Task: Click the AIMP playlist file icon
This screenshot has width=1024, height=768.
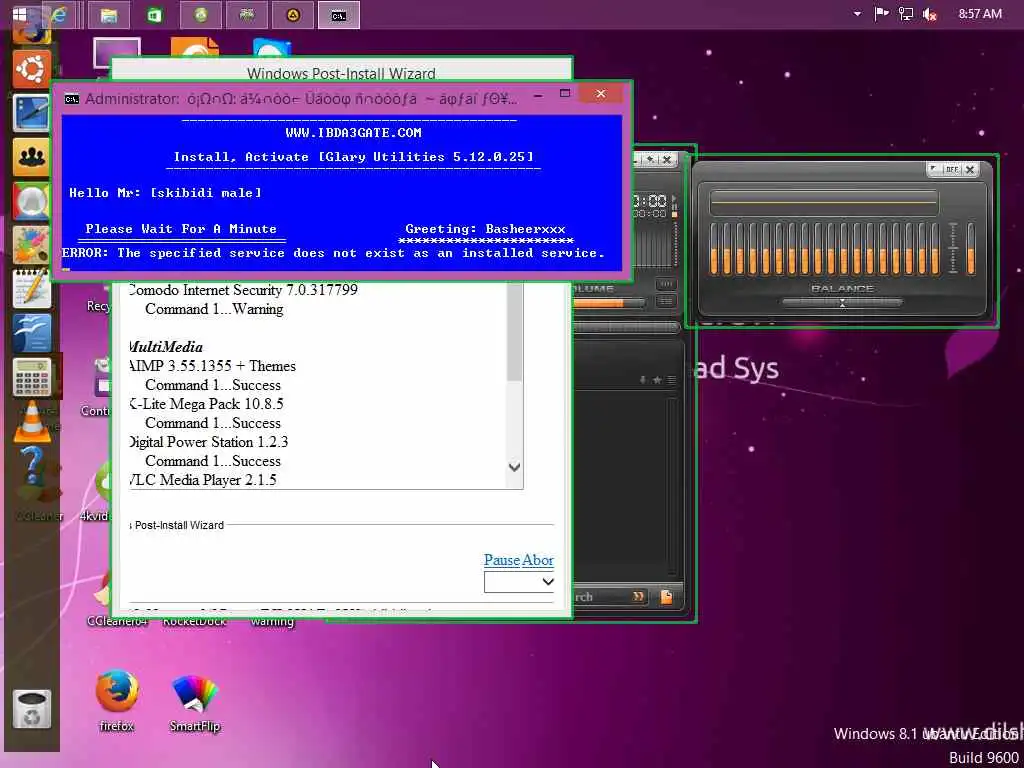Action: coord(666,596)
